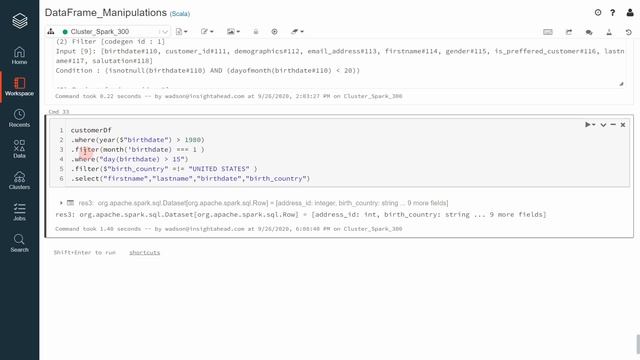Image resolution: width=640 pixels, height=360 pixels.
Task: Click the DataFrame_Manipulations notebook title
Action: click(x=106, y=13)
